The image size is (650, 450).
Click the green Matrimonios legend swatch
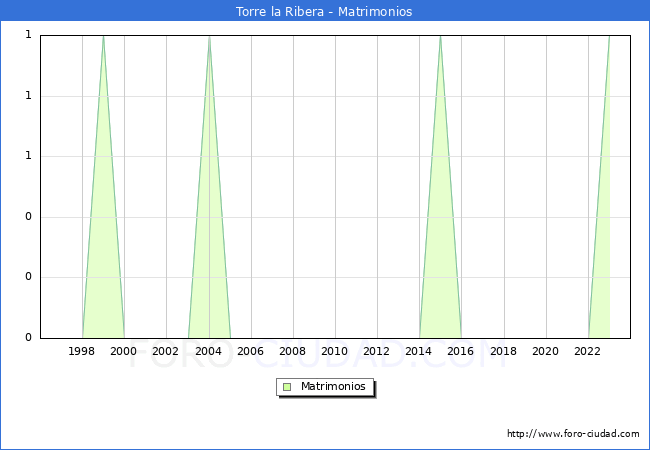pos(287,387)
